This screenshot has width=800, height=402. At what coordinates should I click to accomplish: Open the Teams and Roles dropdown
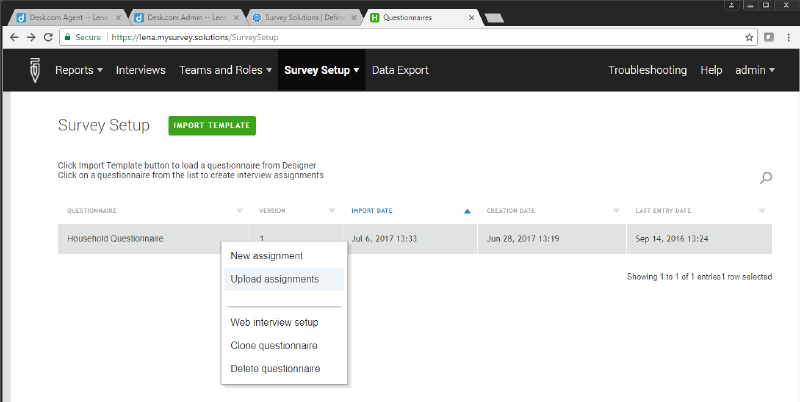pyautogui.click(x=225, y=70)
